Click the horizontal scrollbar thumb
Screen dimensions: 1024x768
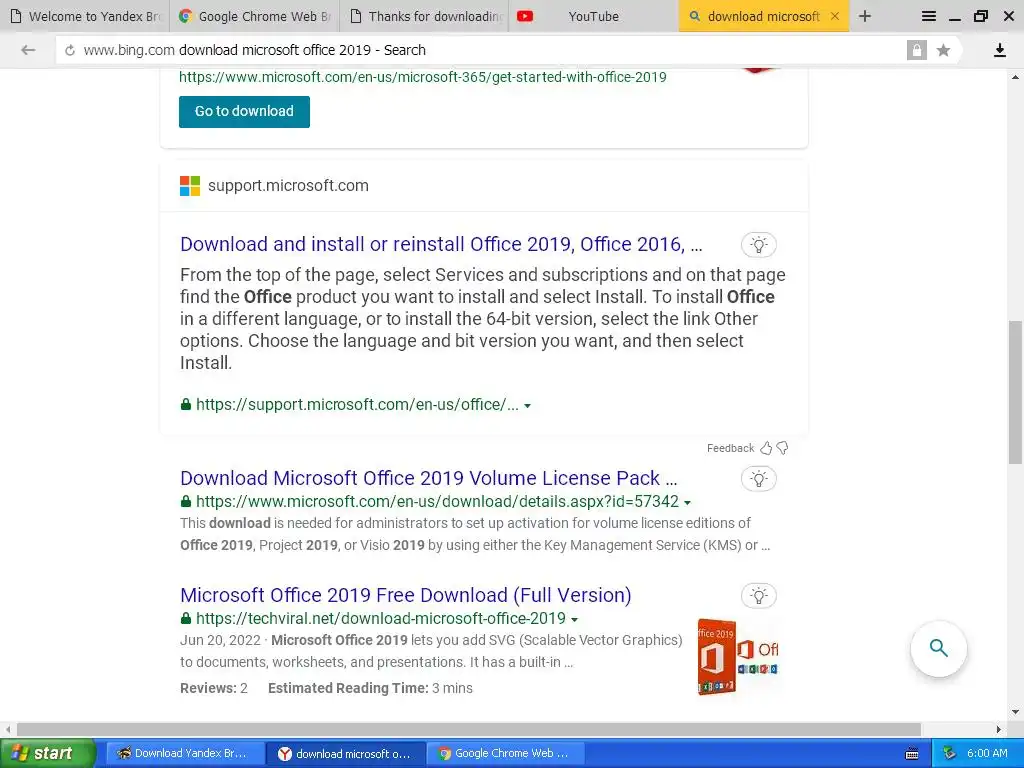468,729
